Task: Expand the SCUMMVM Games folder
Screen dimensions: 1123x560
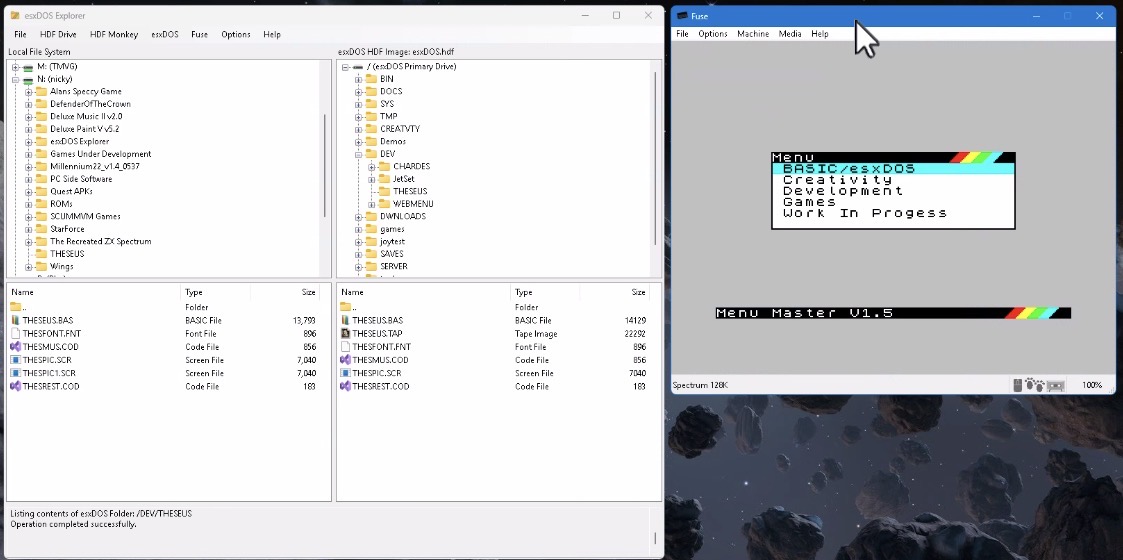Action: (x=29, y=216)
